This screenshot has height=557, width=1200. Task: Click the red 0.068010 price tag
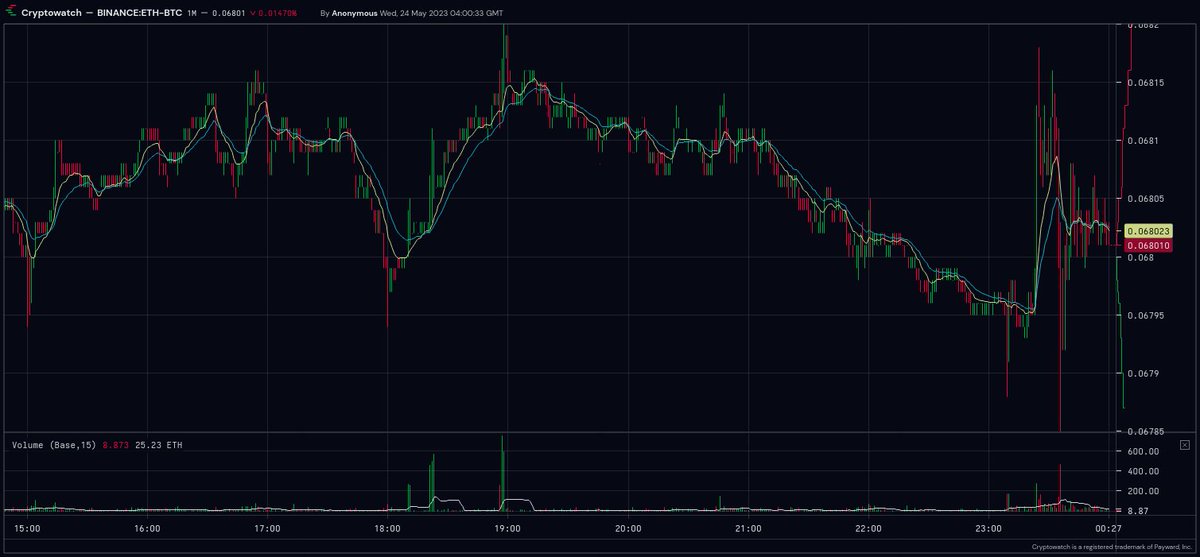tap(1147, 245)
